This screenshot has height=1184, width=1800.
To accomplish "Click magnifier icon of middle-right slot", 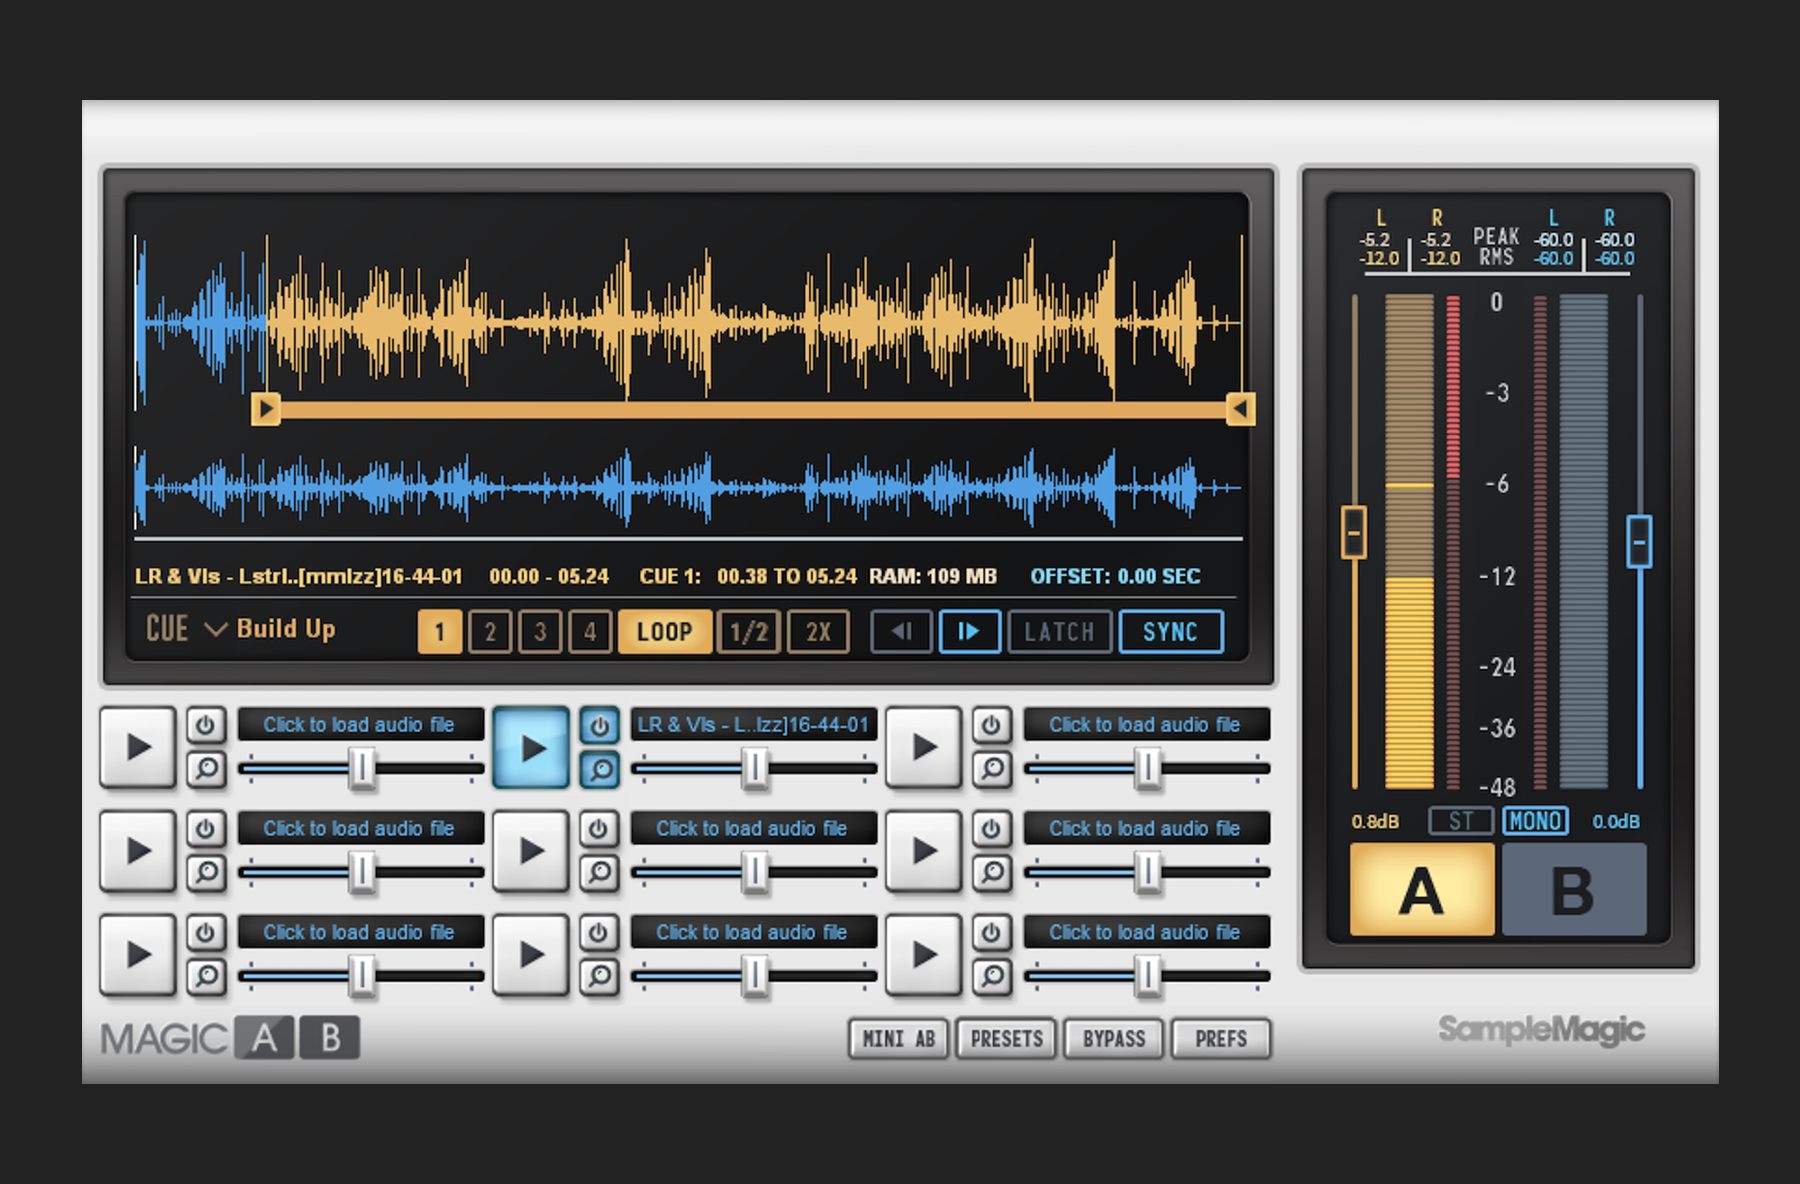I will coord(991,872).
